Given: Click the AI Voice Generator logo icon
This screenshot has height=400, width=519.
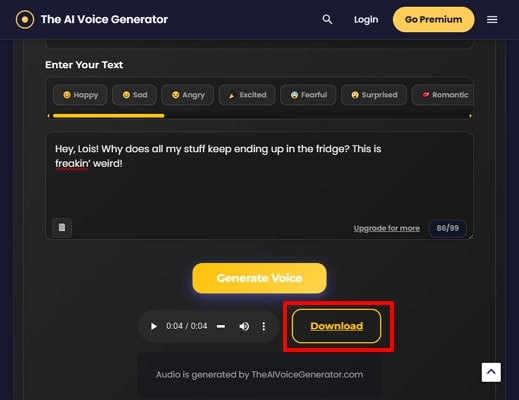Looking at the screenshot, I should (25, 20).
